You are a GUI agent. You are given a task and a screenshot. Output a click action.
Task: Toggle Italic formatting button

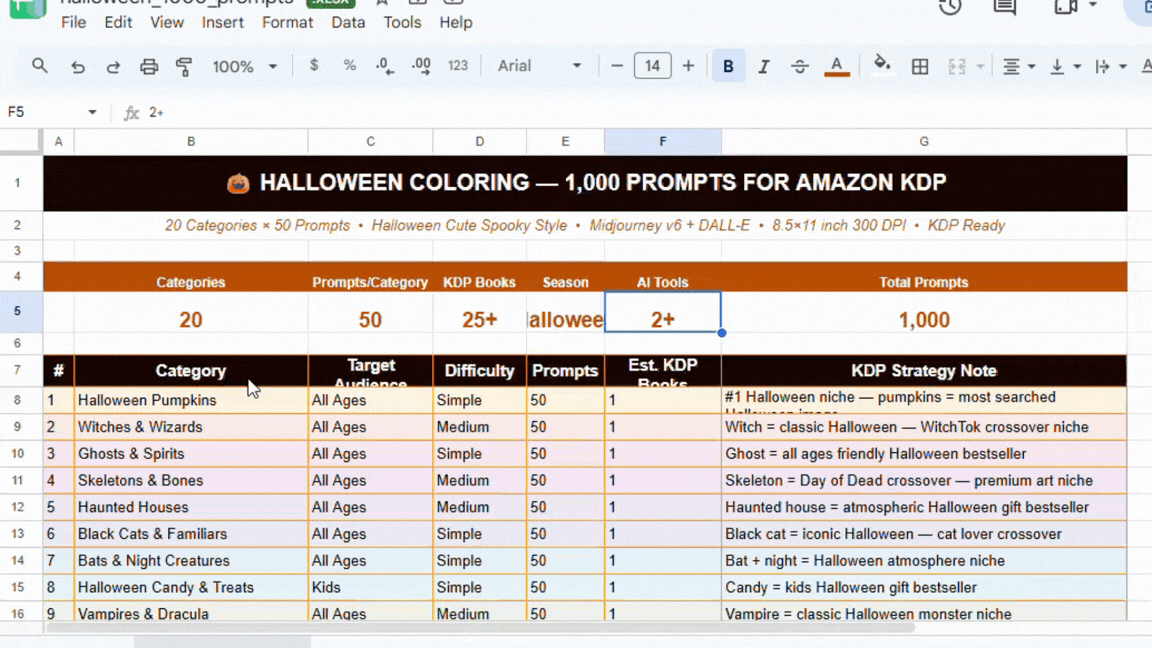pos(763,67)
